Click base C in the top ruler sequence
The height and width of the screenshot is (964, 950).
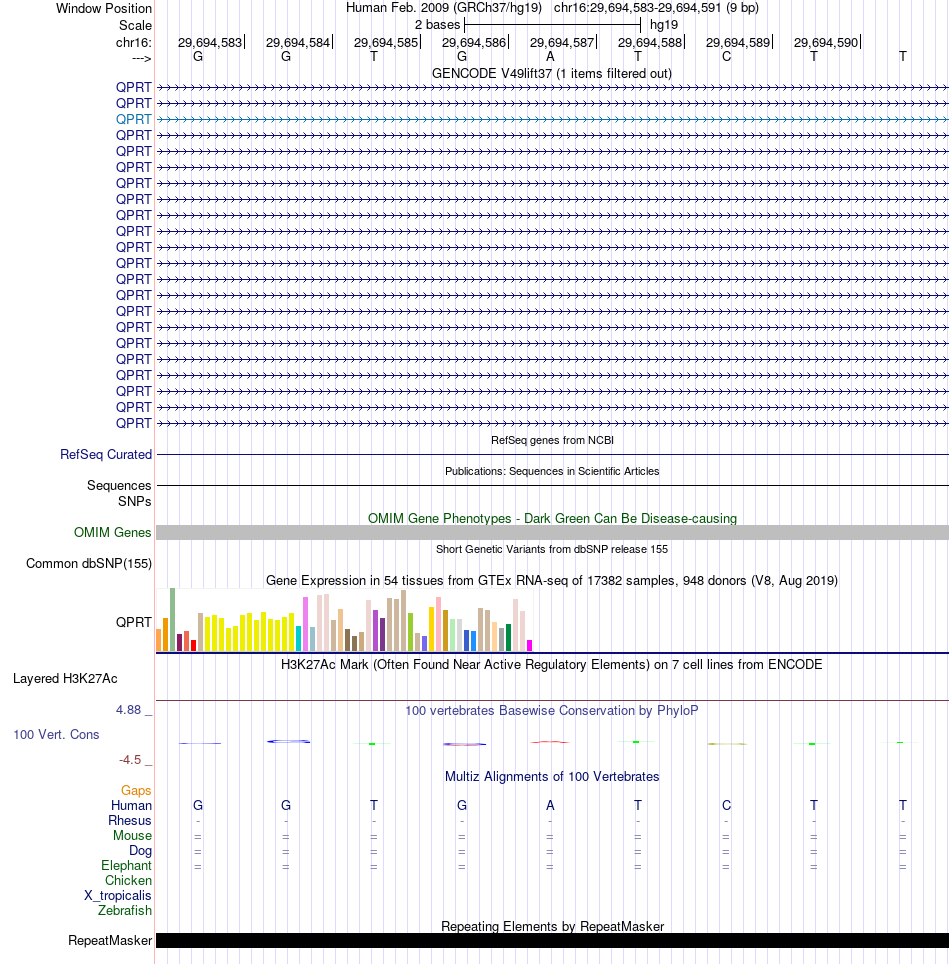(726, 57)
